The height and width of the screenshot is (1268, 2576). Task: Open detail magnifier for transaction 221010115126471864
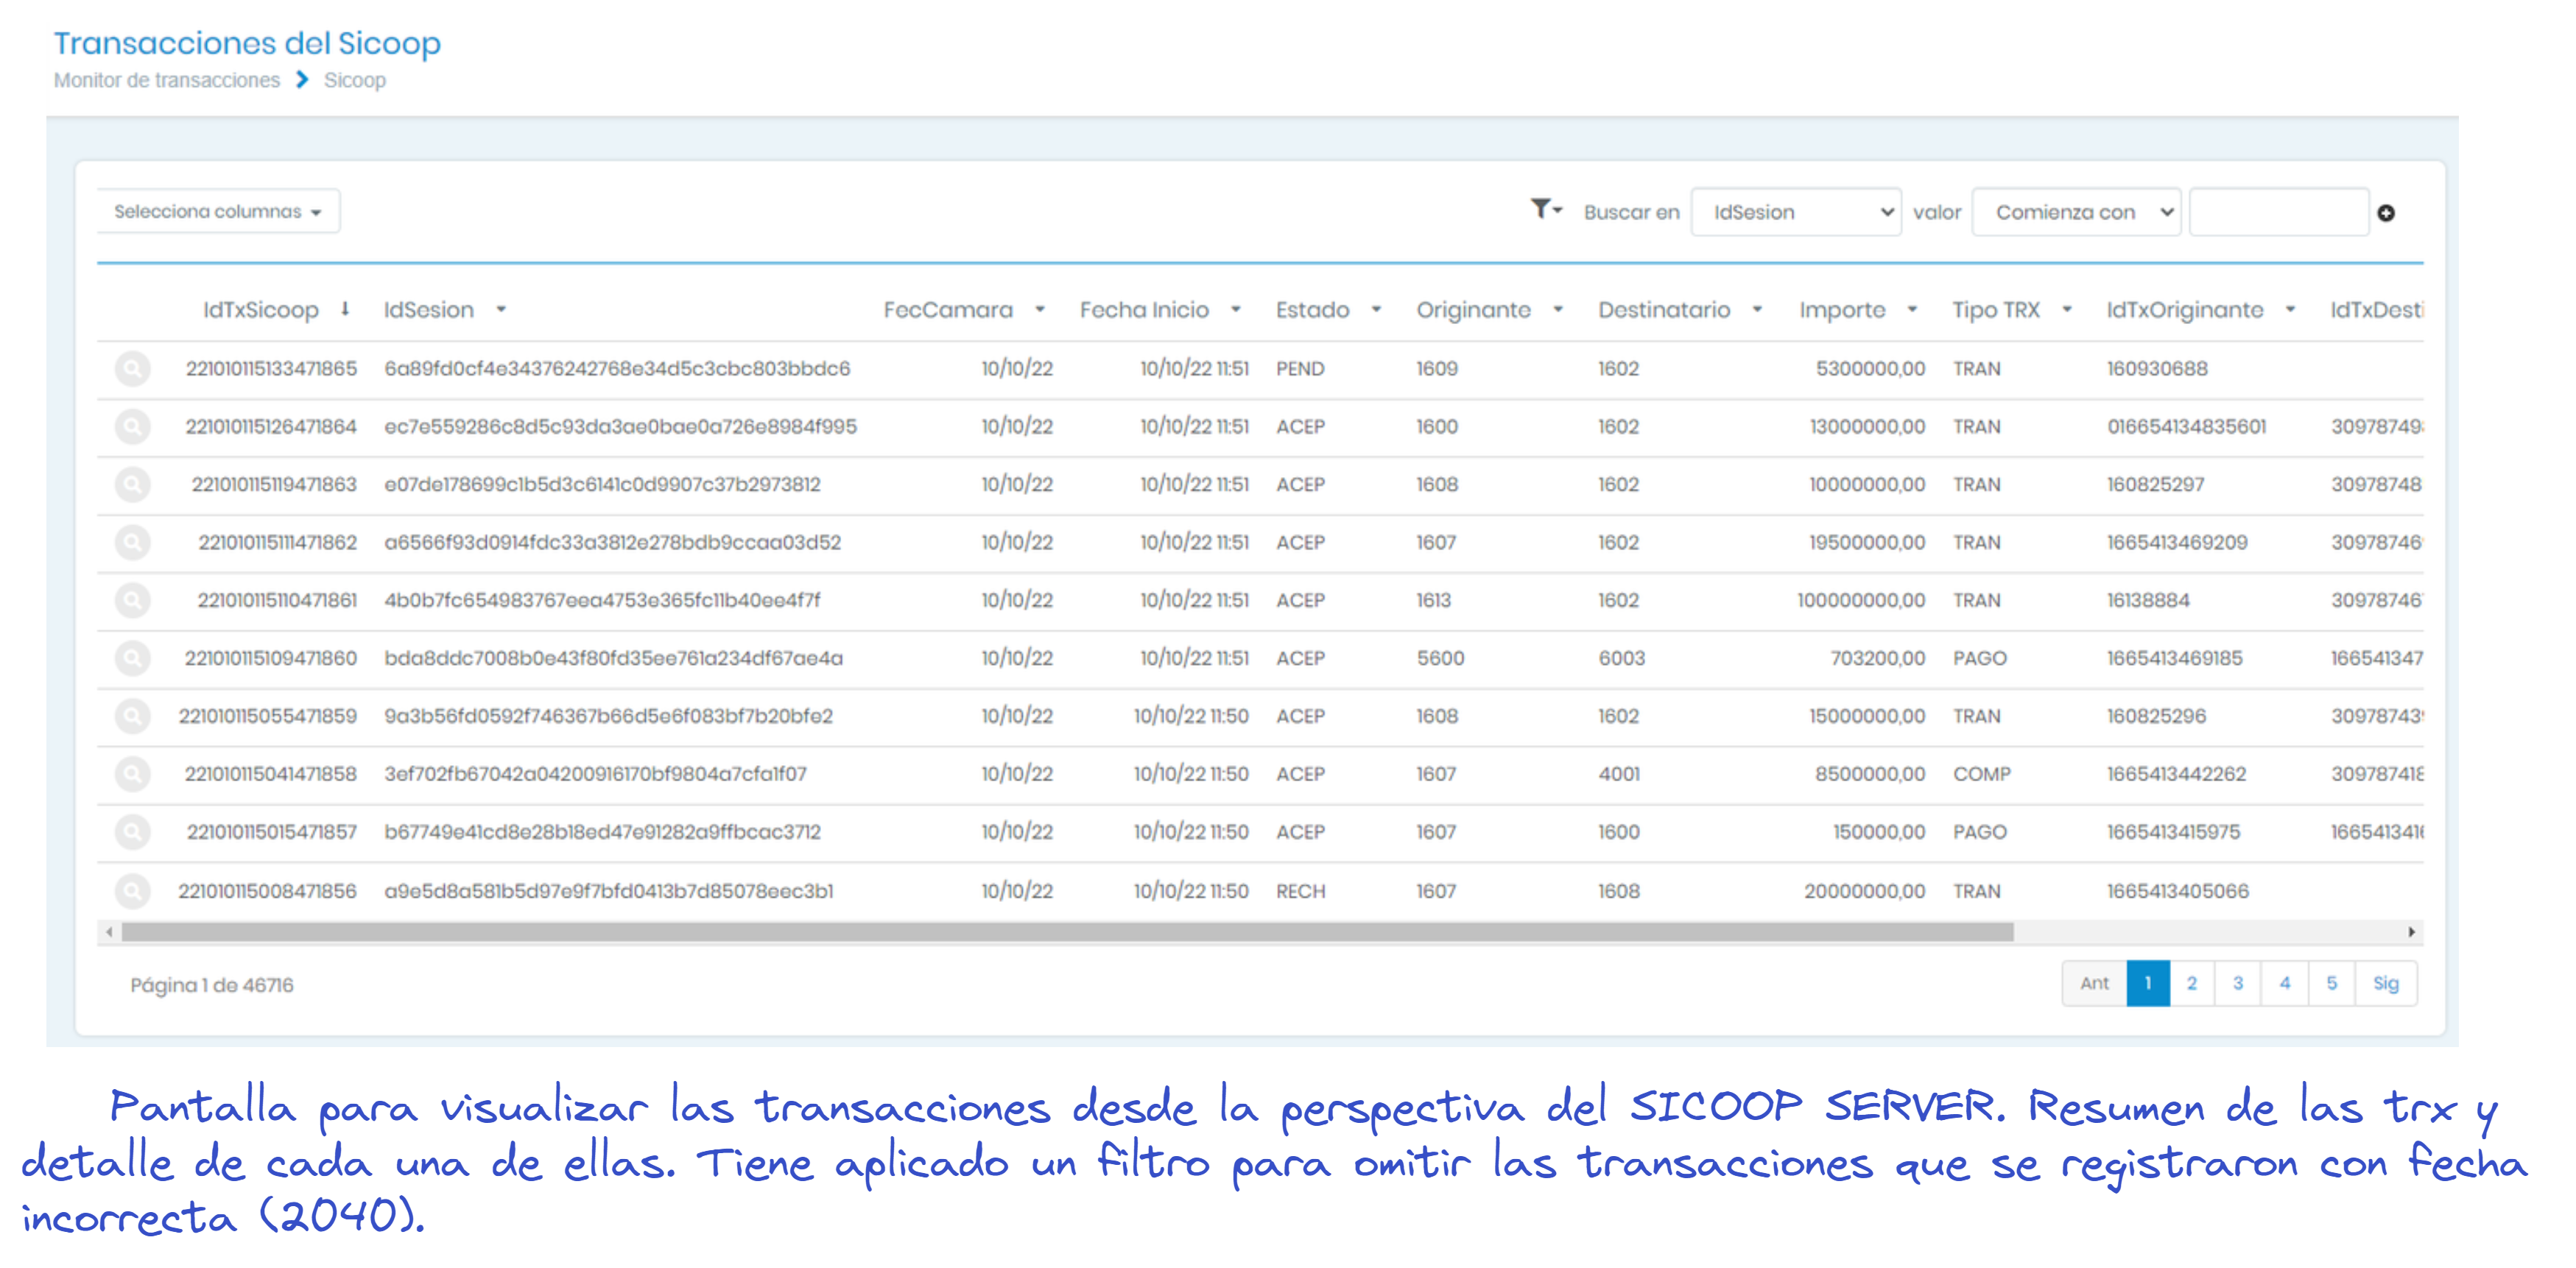click(132, 427)
